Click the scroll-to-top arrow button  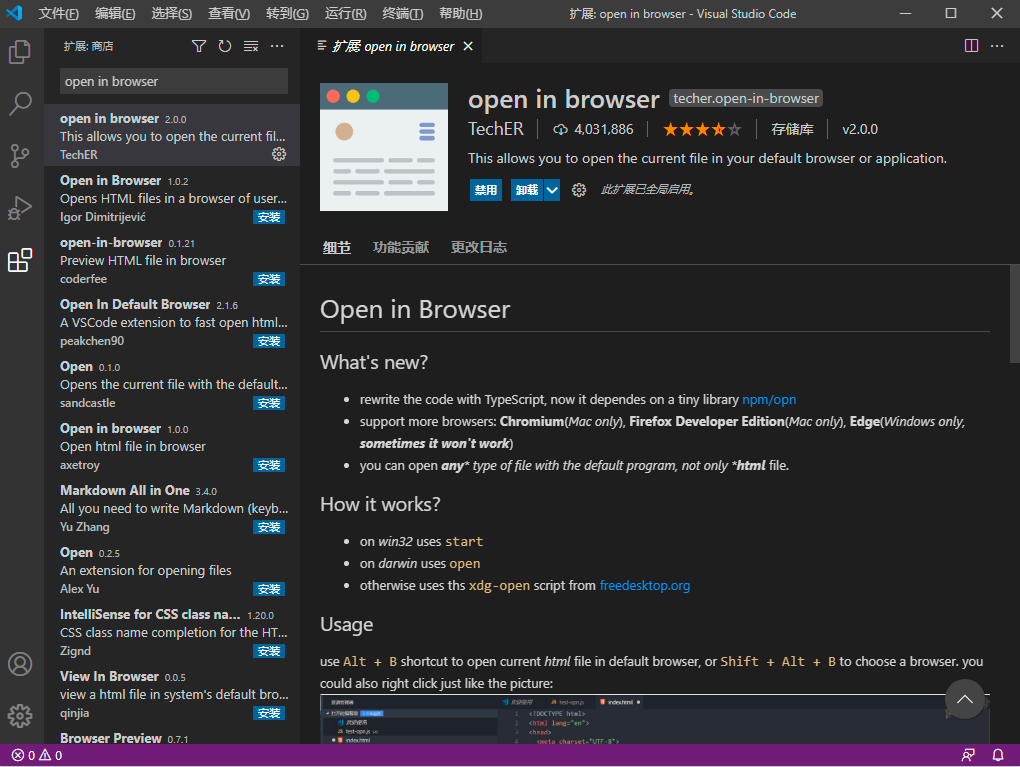pos(965,699)
